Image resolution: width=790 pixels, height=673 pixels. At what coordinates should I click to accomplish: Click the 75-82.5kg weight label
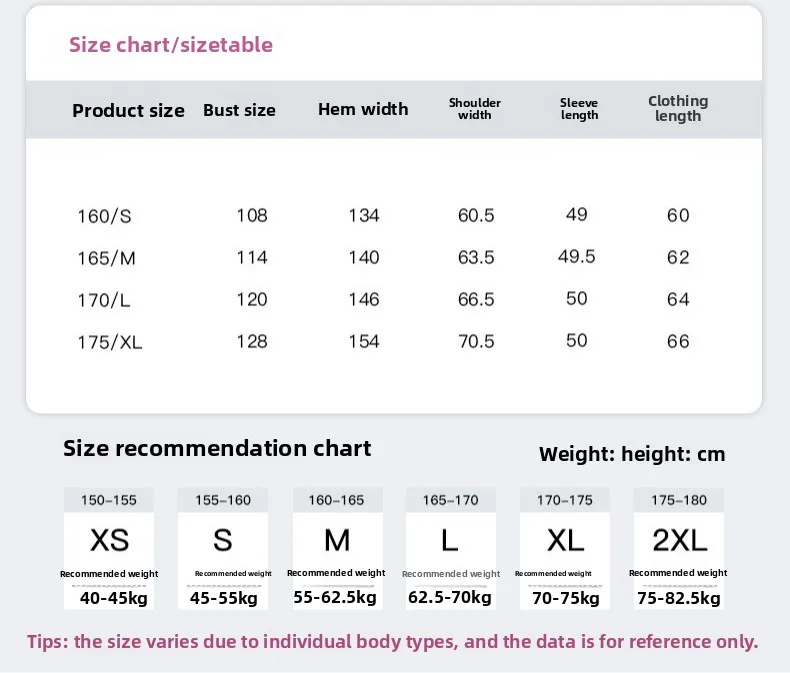pyautogui.click(x=679, y=598)
